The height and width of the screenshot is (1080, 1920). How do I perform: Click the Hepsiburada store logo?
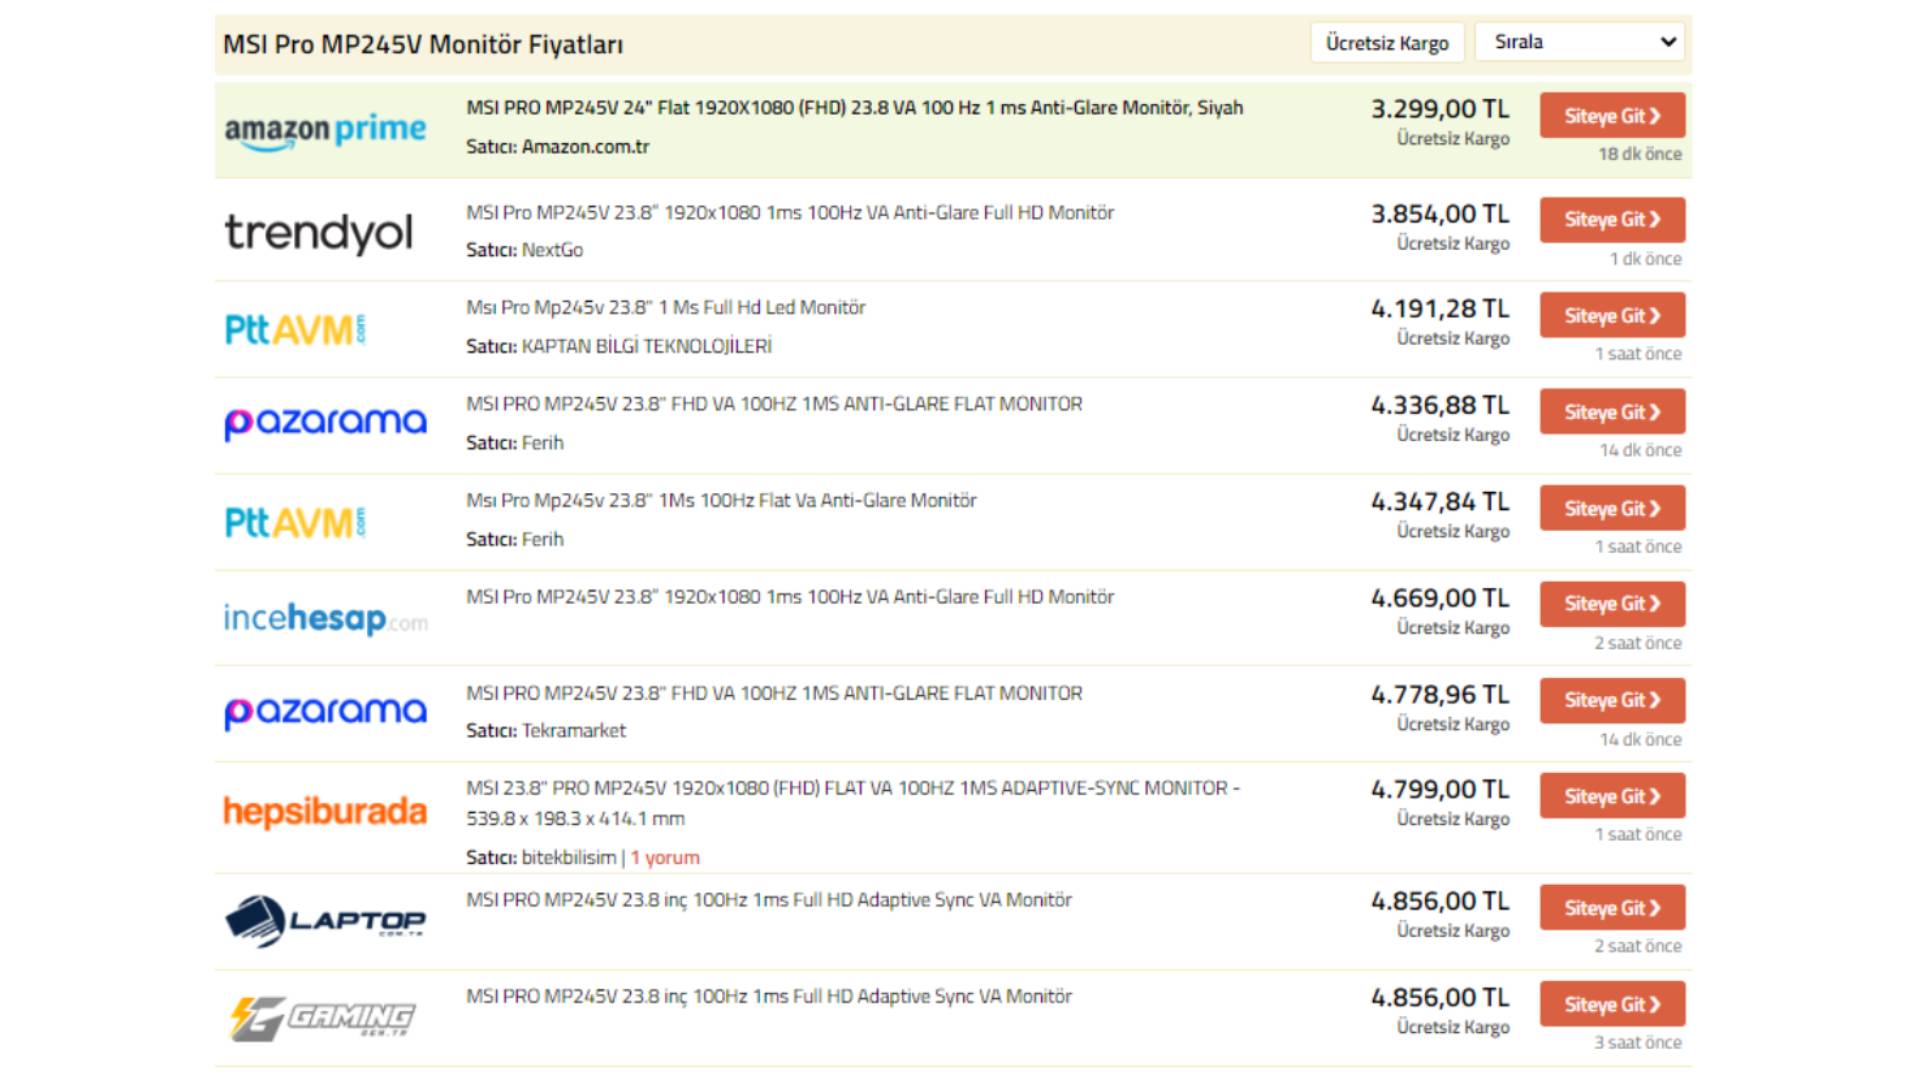pos(325,811)
